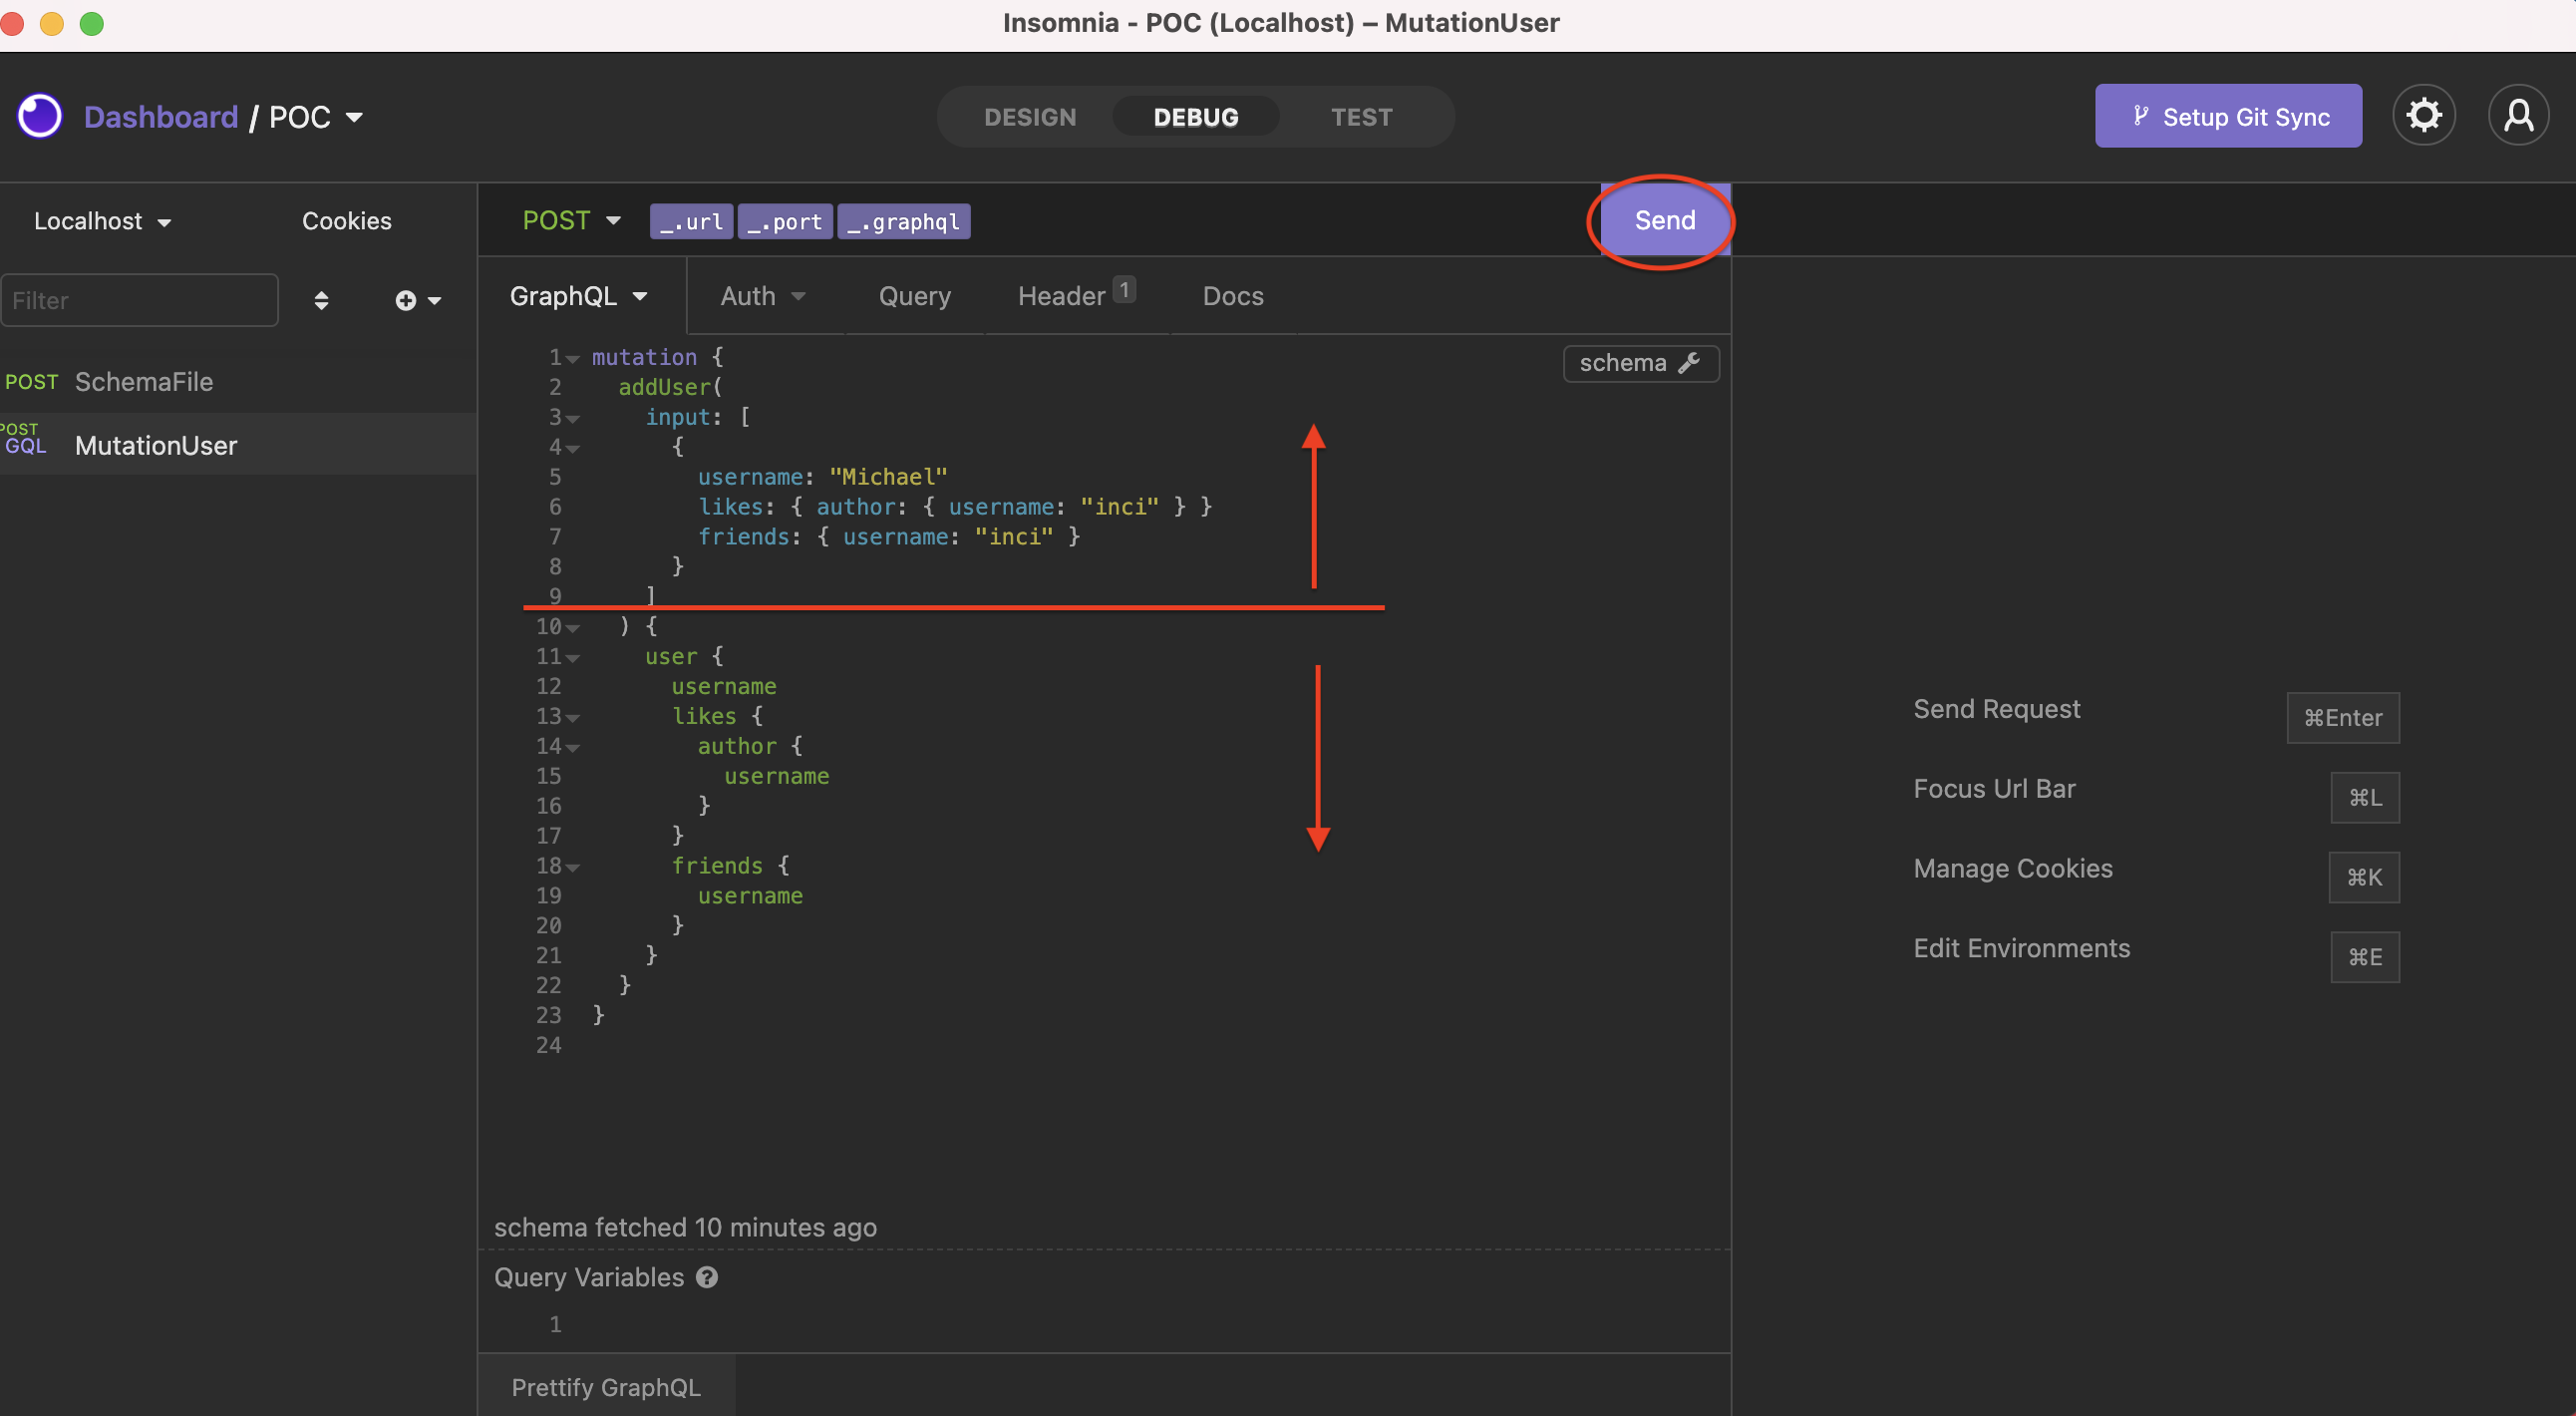The image size is (2576, 1416).
Task: Open the user account icon
Action: 2519,114
